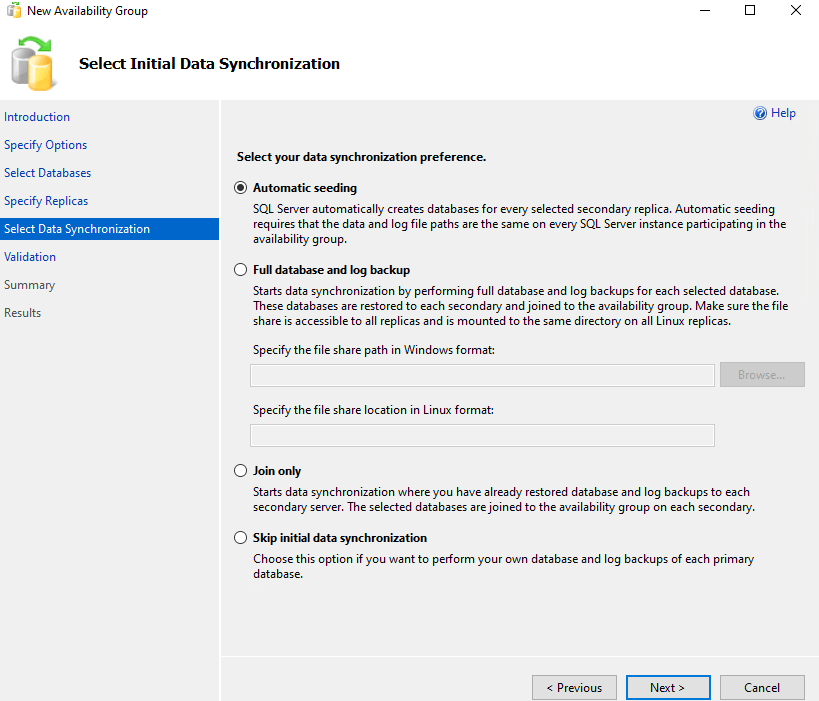Image resolution: width=819 pixels, height=701 pixels.
Task: Click the Linux format file share location field
Action: (482, 435)
